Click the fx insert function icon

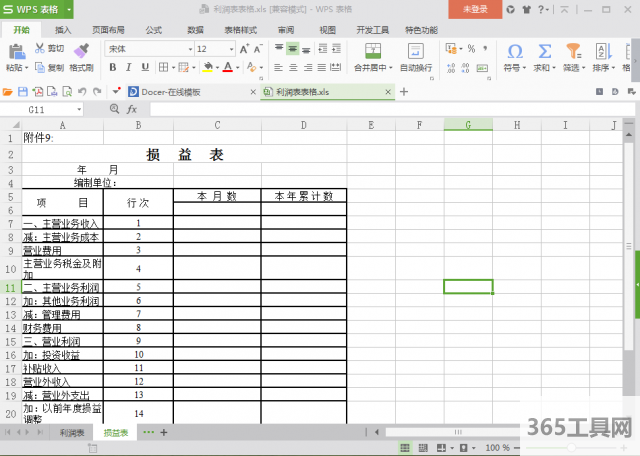(x=131, y=109)
